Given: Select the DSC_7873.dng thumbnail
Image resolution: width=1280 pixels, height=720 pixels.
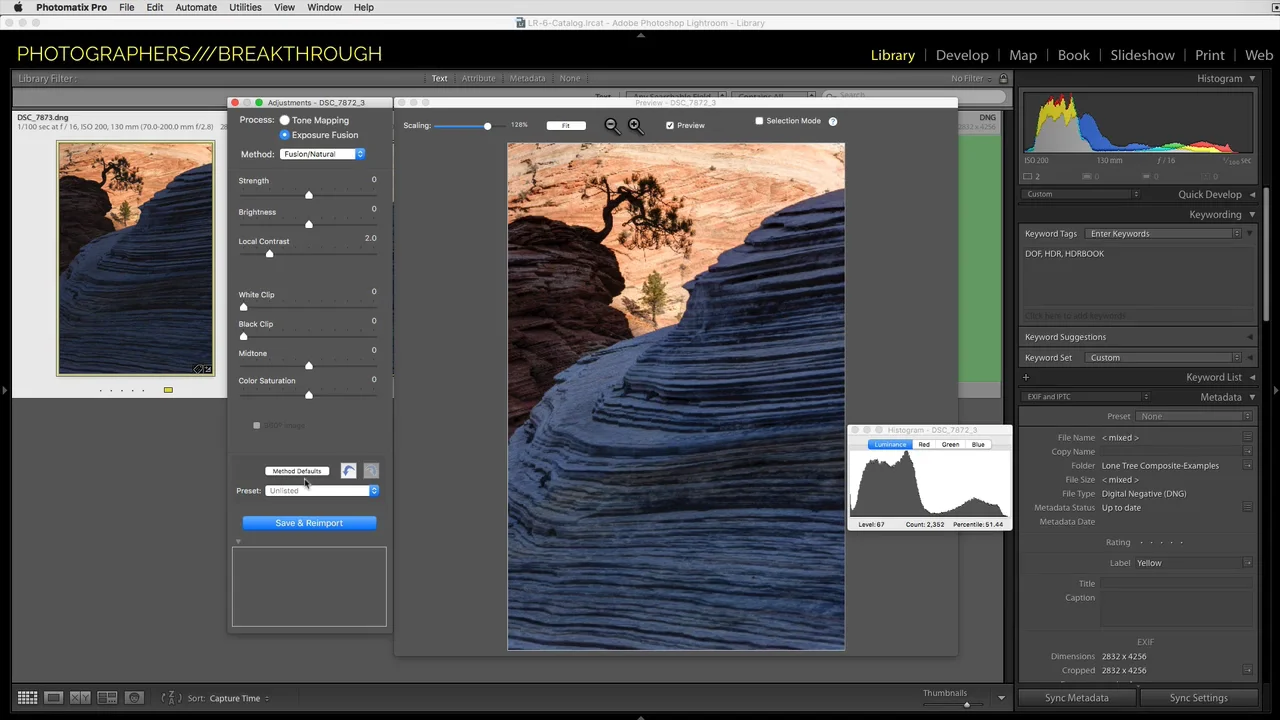Looking at the screenshot, I should click(135, 258).
